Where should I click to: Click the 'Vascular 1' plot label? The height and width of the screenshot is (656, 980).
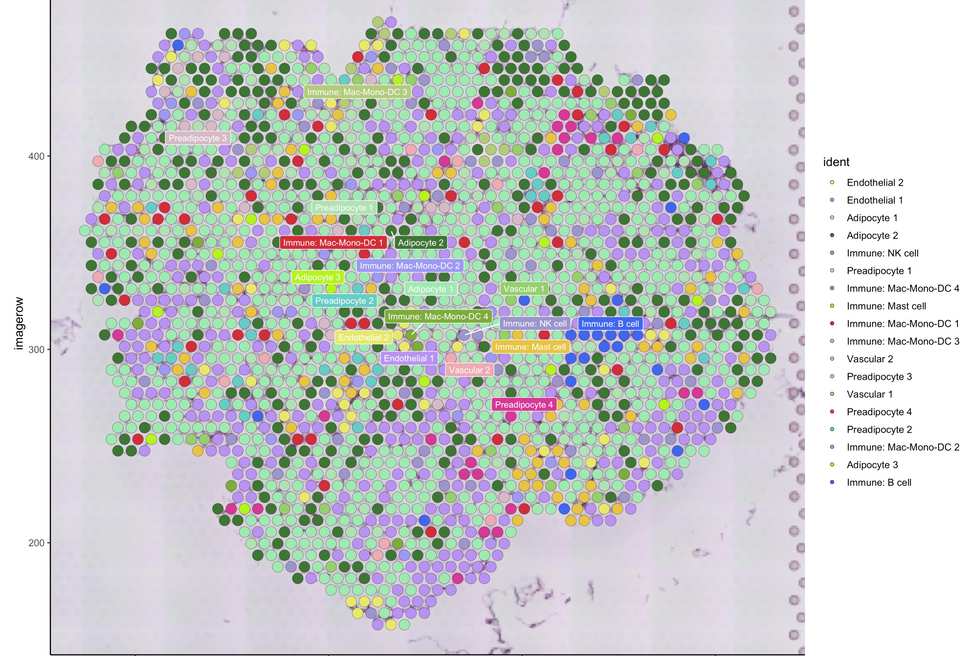tap(524, 289)
